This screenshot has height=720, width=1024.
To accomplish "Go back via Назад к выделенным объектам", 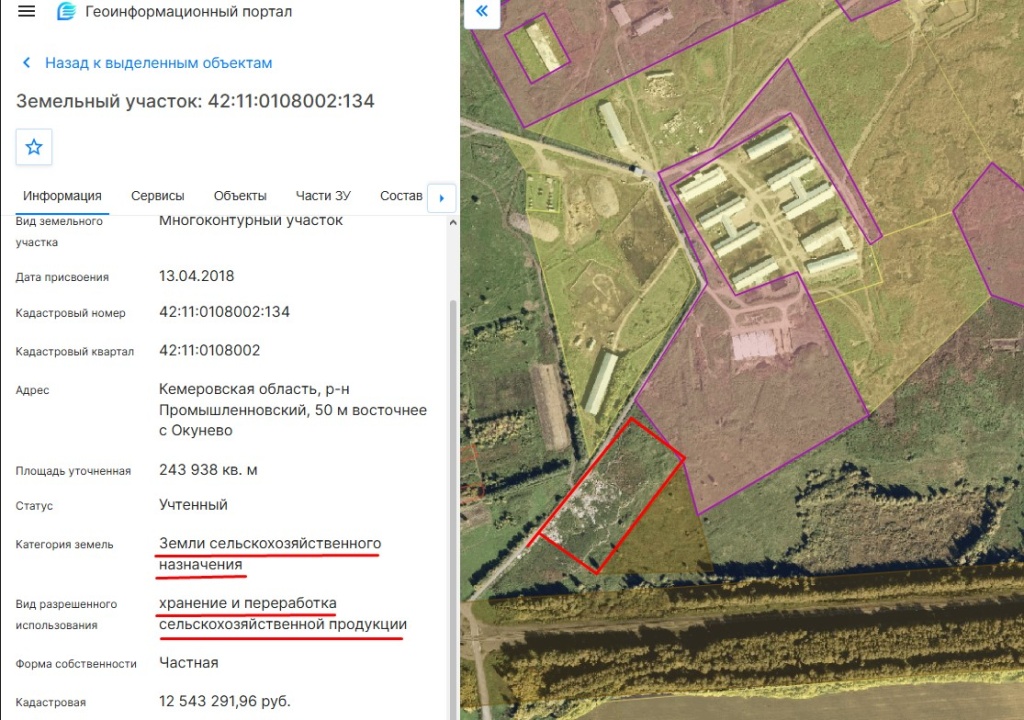I will coord(159,63).
